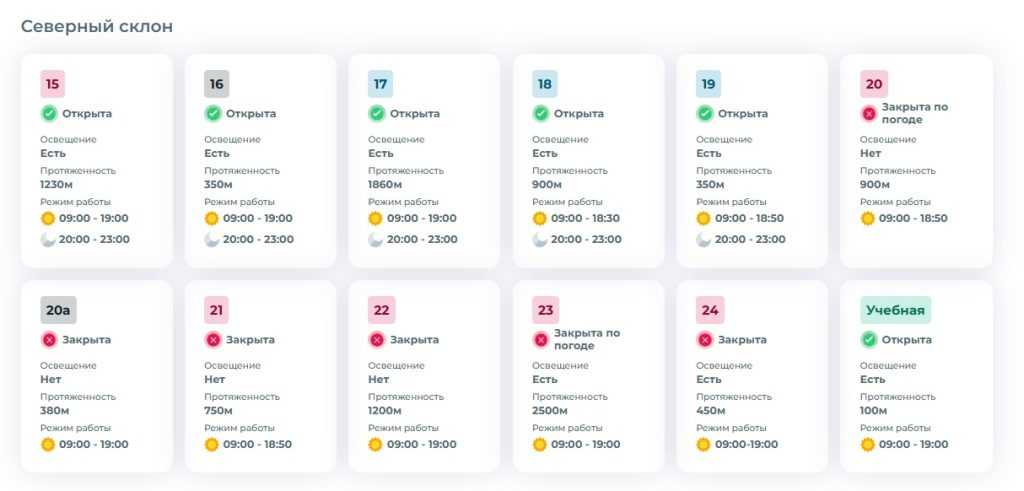Select the blue slope 18 number badge

pyautogui.click(x=544, y=84)
